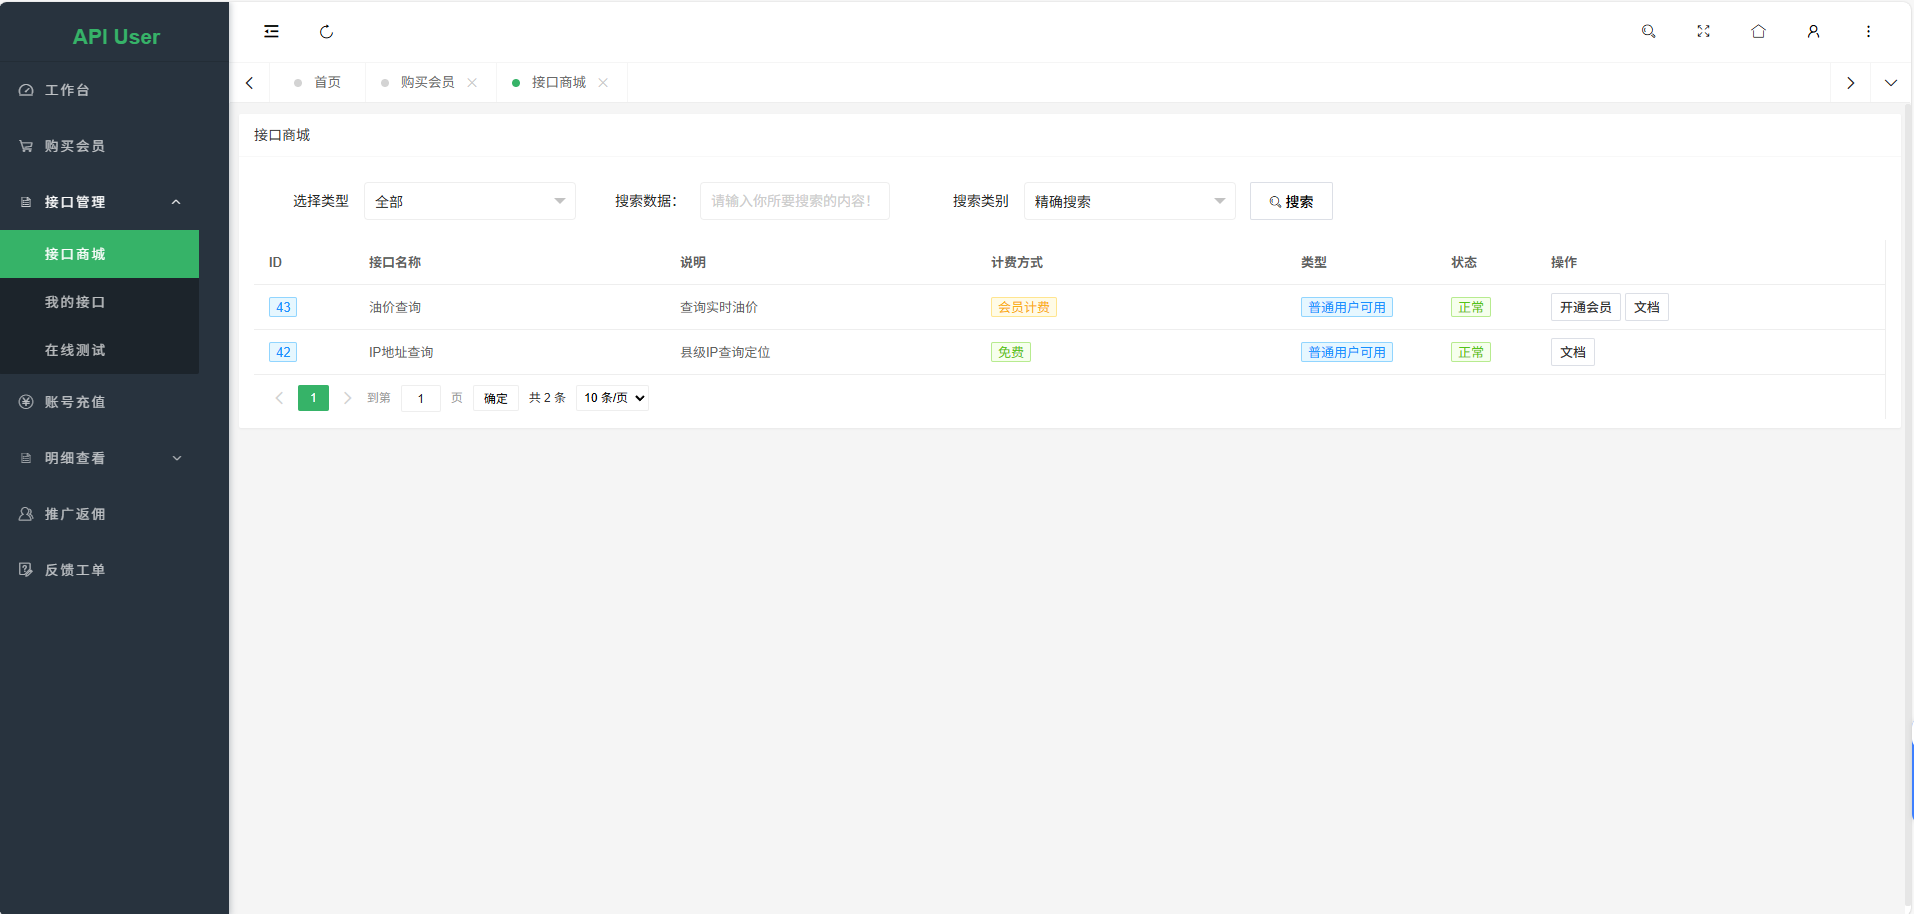1914x914 pixels.
Task: Open the 选择类型 dropdown showing 全部
Action: point(469,200)
